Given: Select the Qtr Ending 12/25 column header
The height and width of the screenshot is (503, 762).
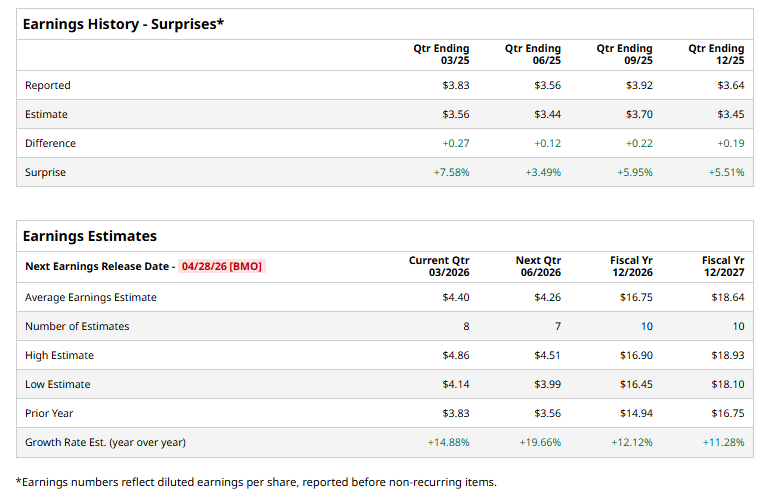Looking at the screenshot, I should click(x=716, y=55).
